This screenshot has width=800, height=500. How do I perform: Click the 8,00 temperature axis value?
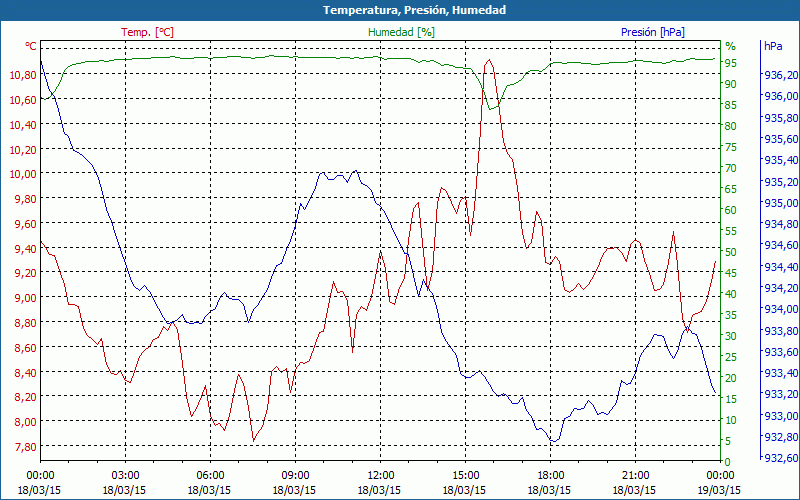pos(25,422)
